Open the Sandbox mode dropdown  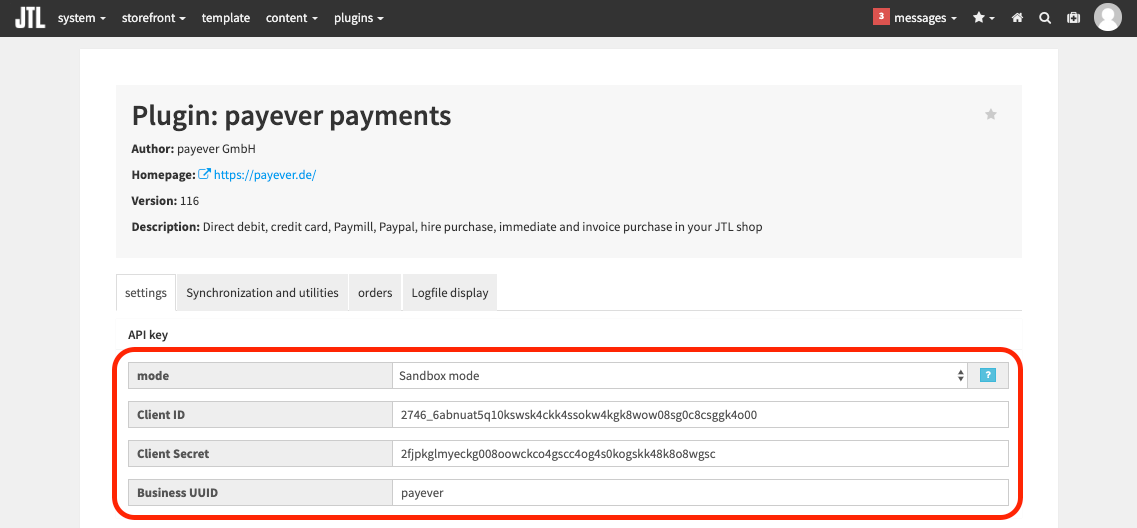(x=681, y=376)
